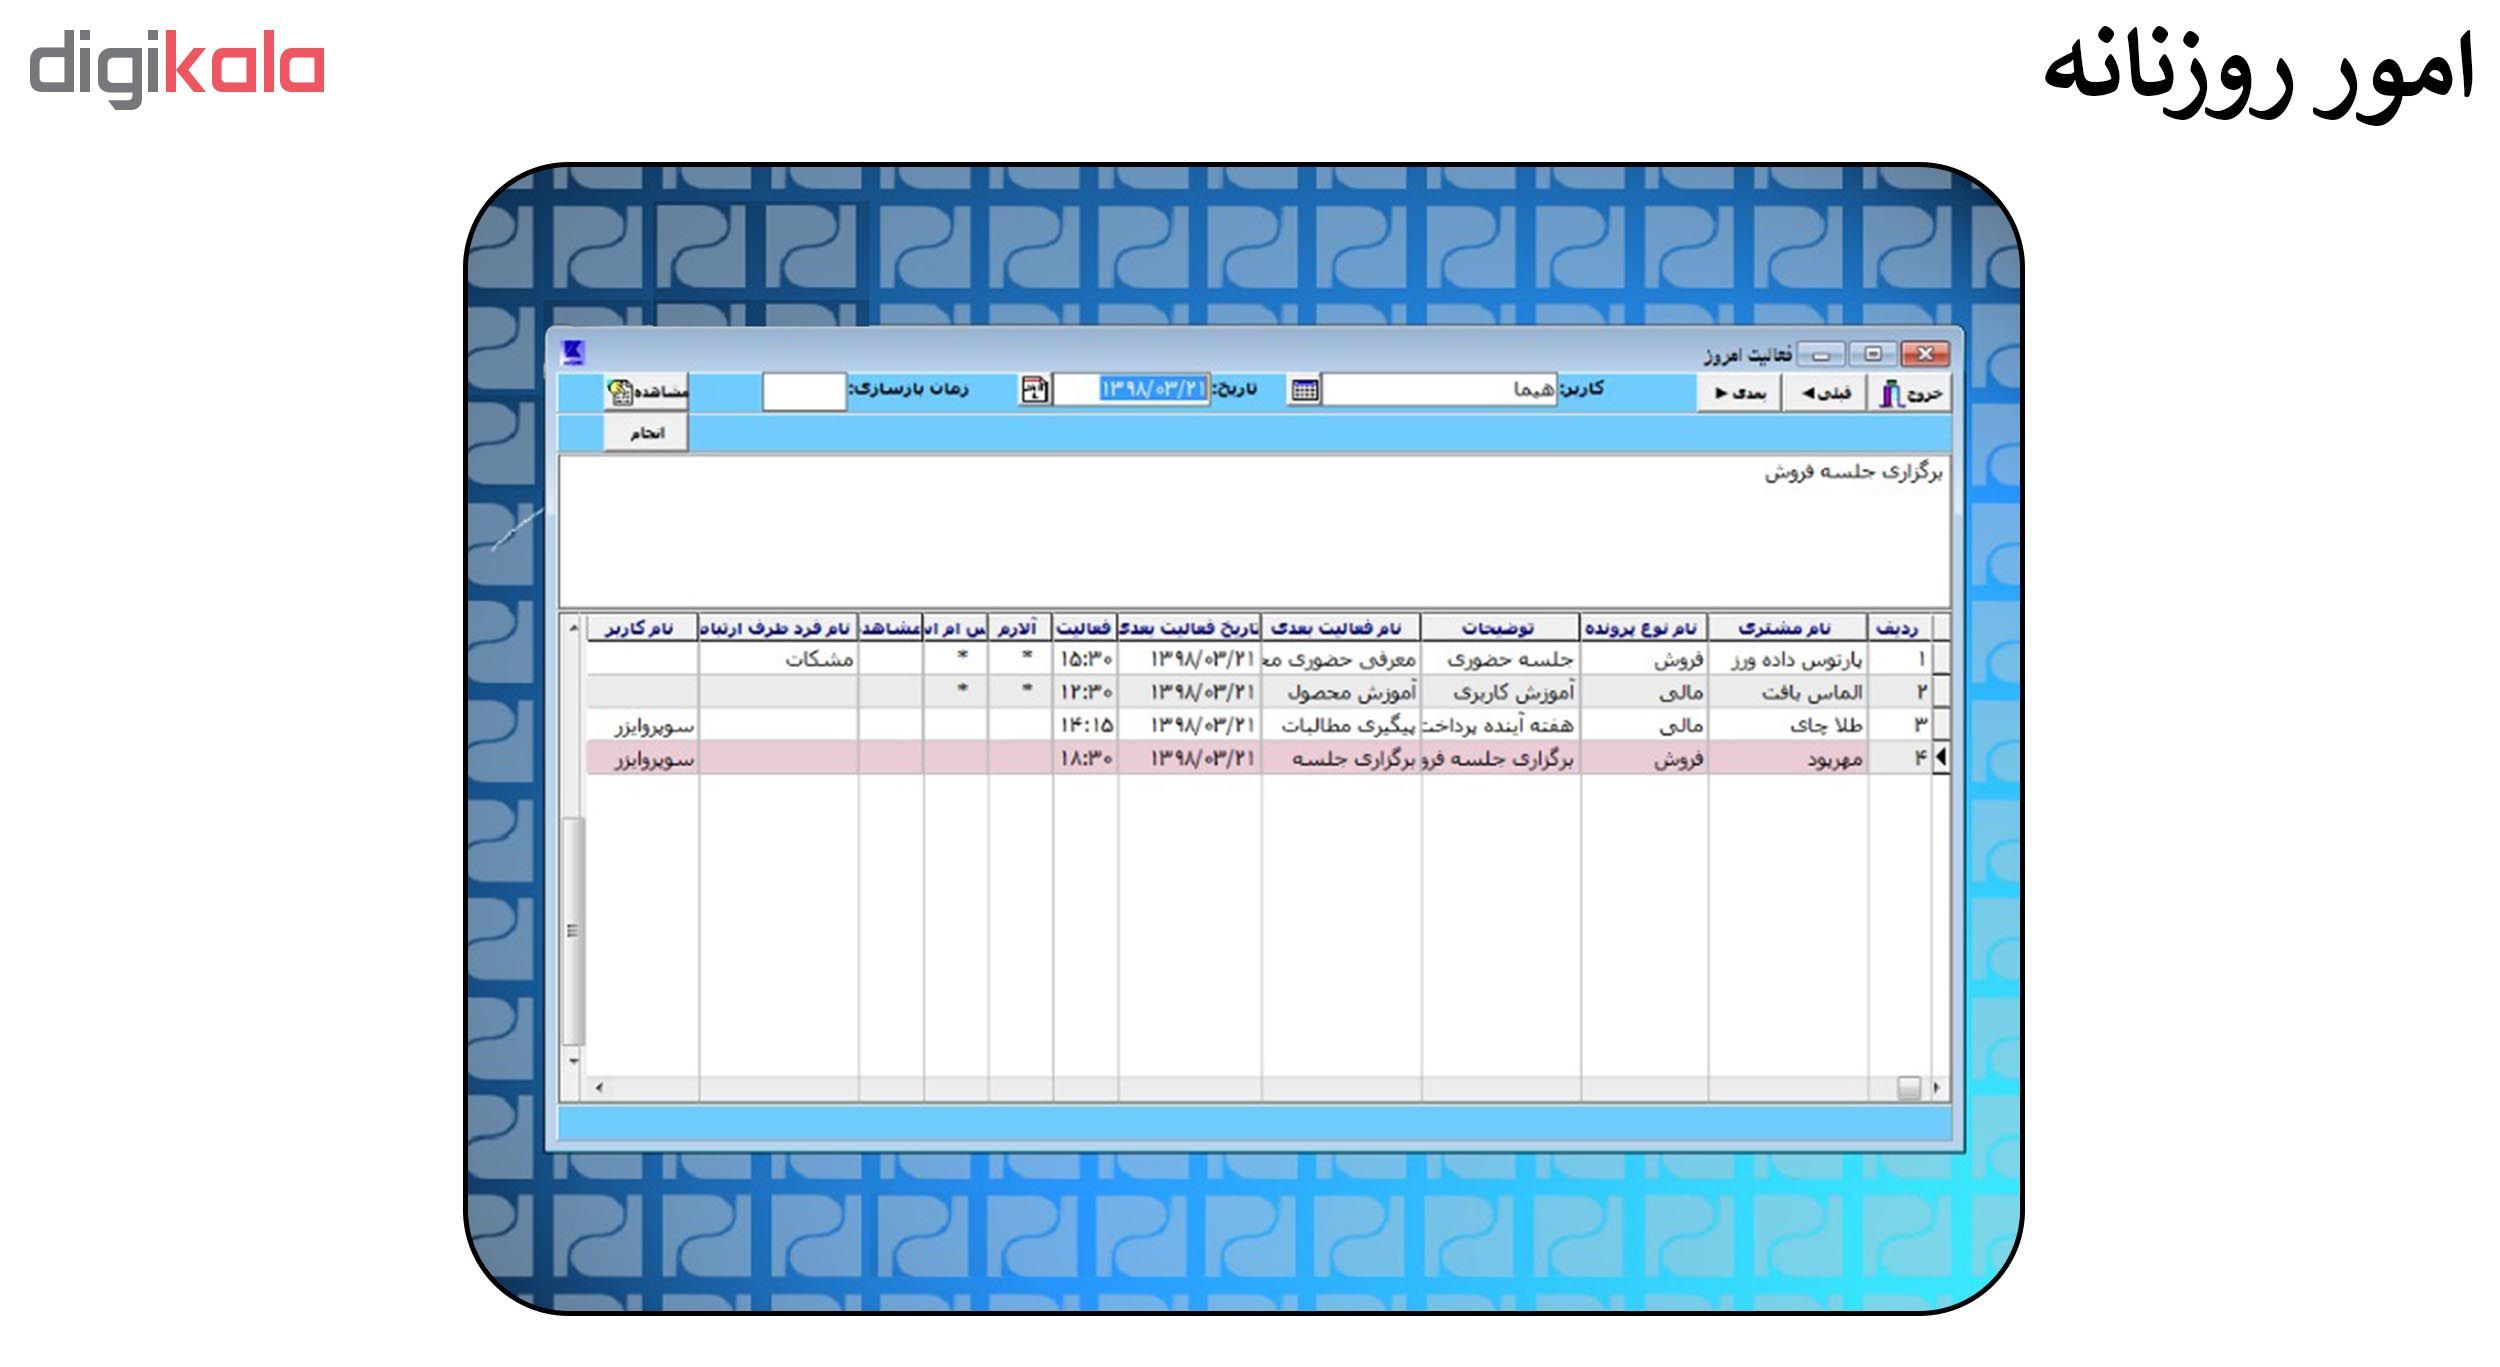
Task: Sort by نام نوع پرونده column header
Action: tap(1644, 628)
